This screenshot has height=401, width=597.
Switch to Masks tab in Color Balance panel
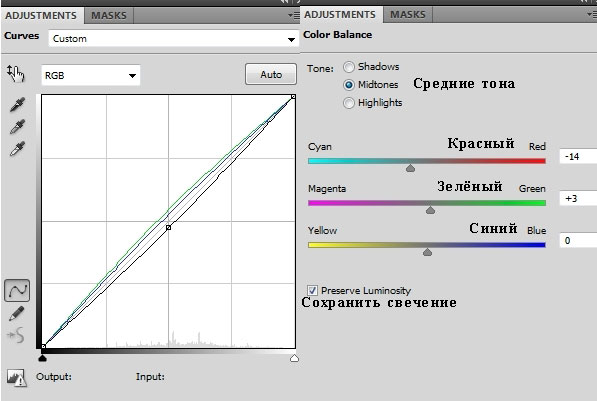pyautogui.click(x=408, y=14)
